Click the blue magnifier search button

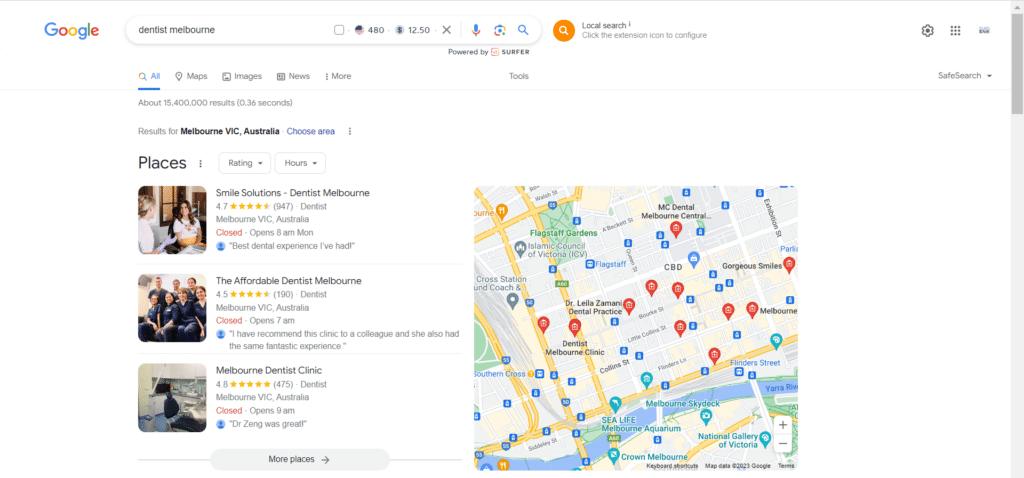(523, 30)
